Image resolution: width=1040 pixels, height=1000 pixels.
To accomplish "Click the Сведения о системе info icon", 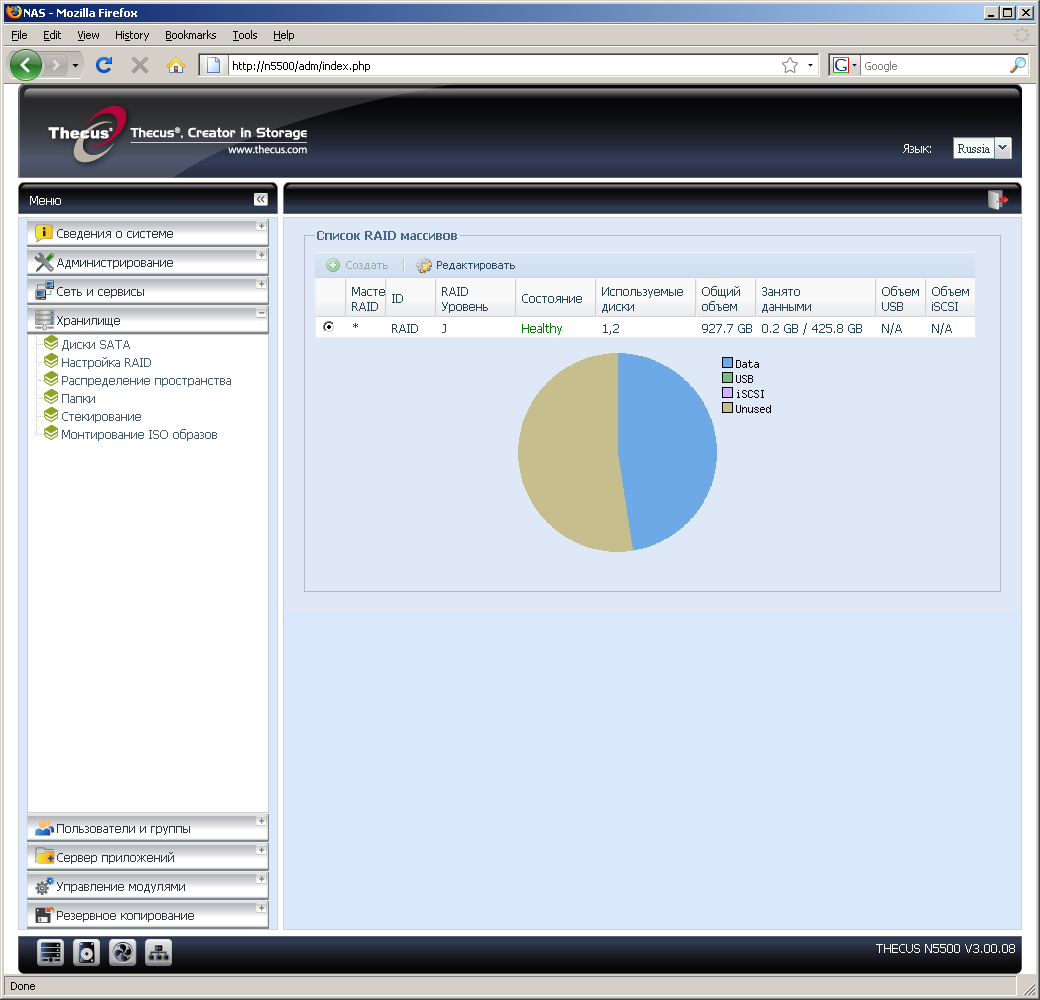I will [44, 233].
